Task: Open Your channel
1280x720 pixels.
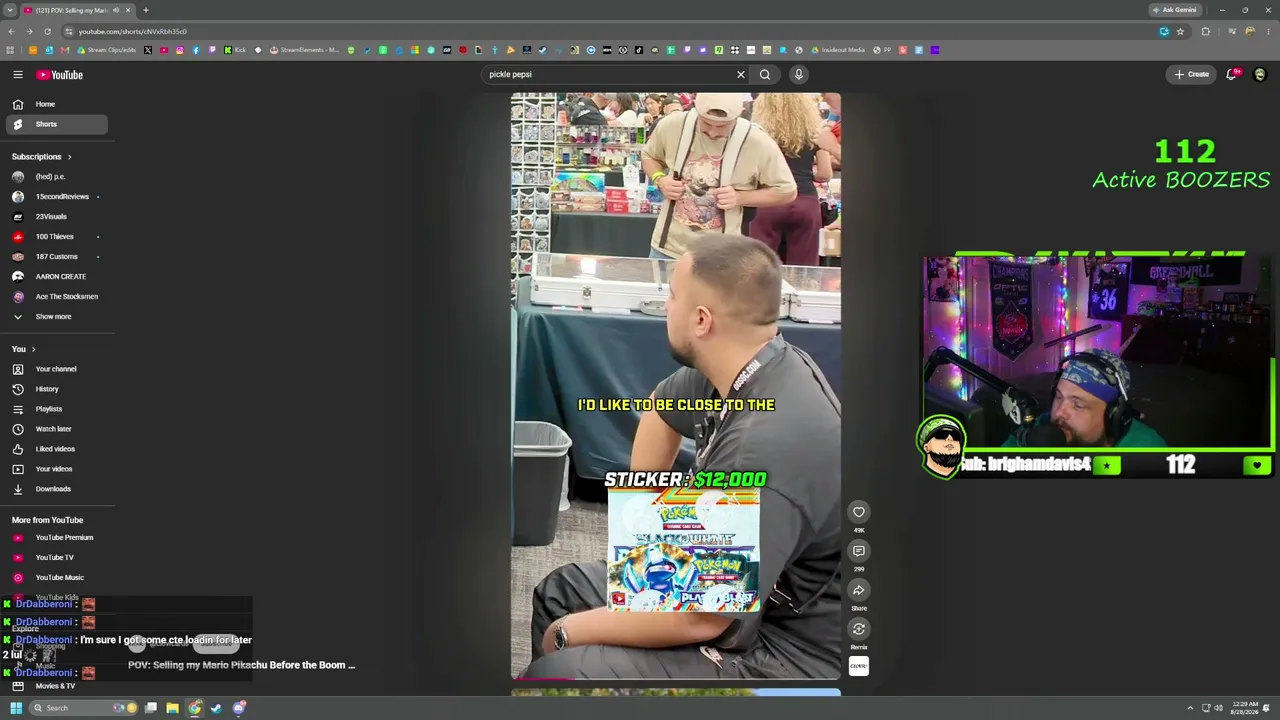Action: point(55,369)
